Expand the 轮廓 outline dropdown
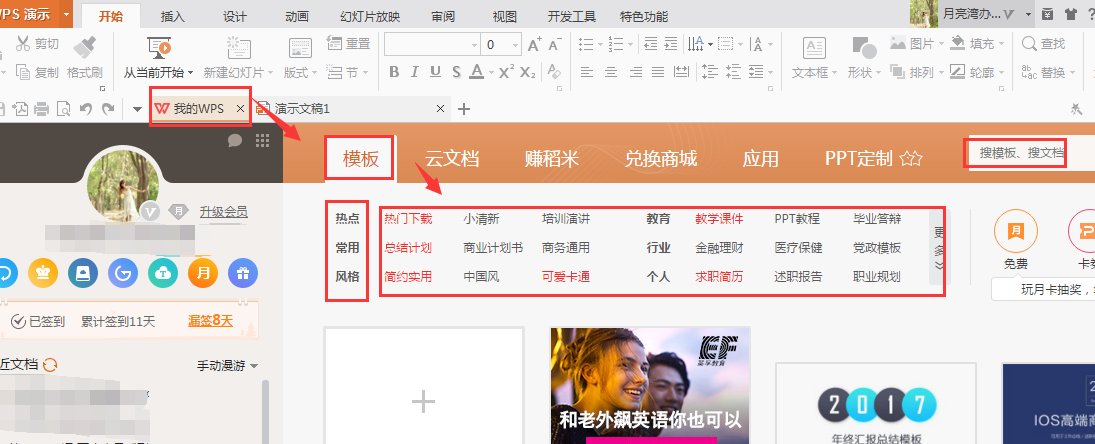Image resolution: width=1095 pixels, height=444 pixels. pos(1003,73)
